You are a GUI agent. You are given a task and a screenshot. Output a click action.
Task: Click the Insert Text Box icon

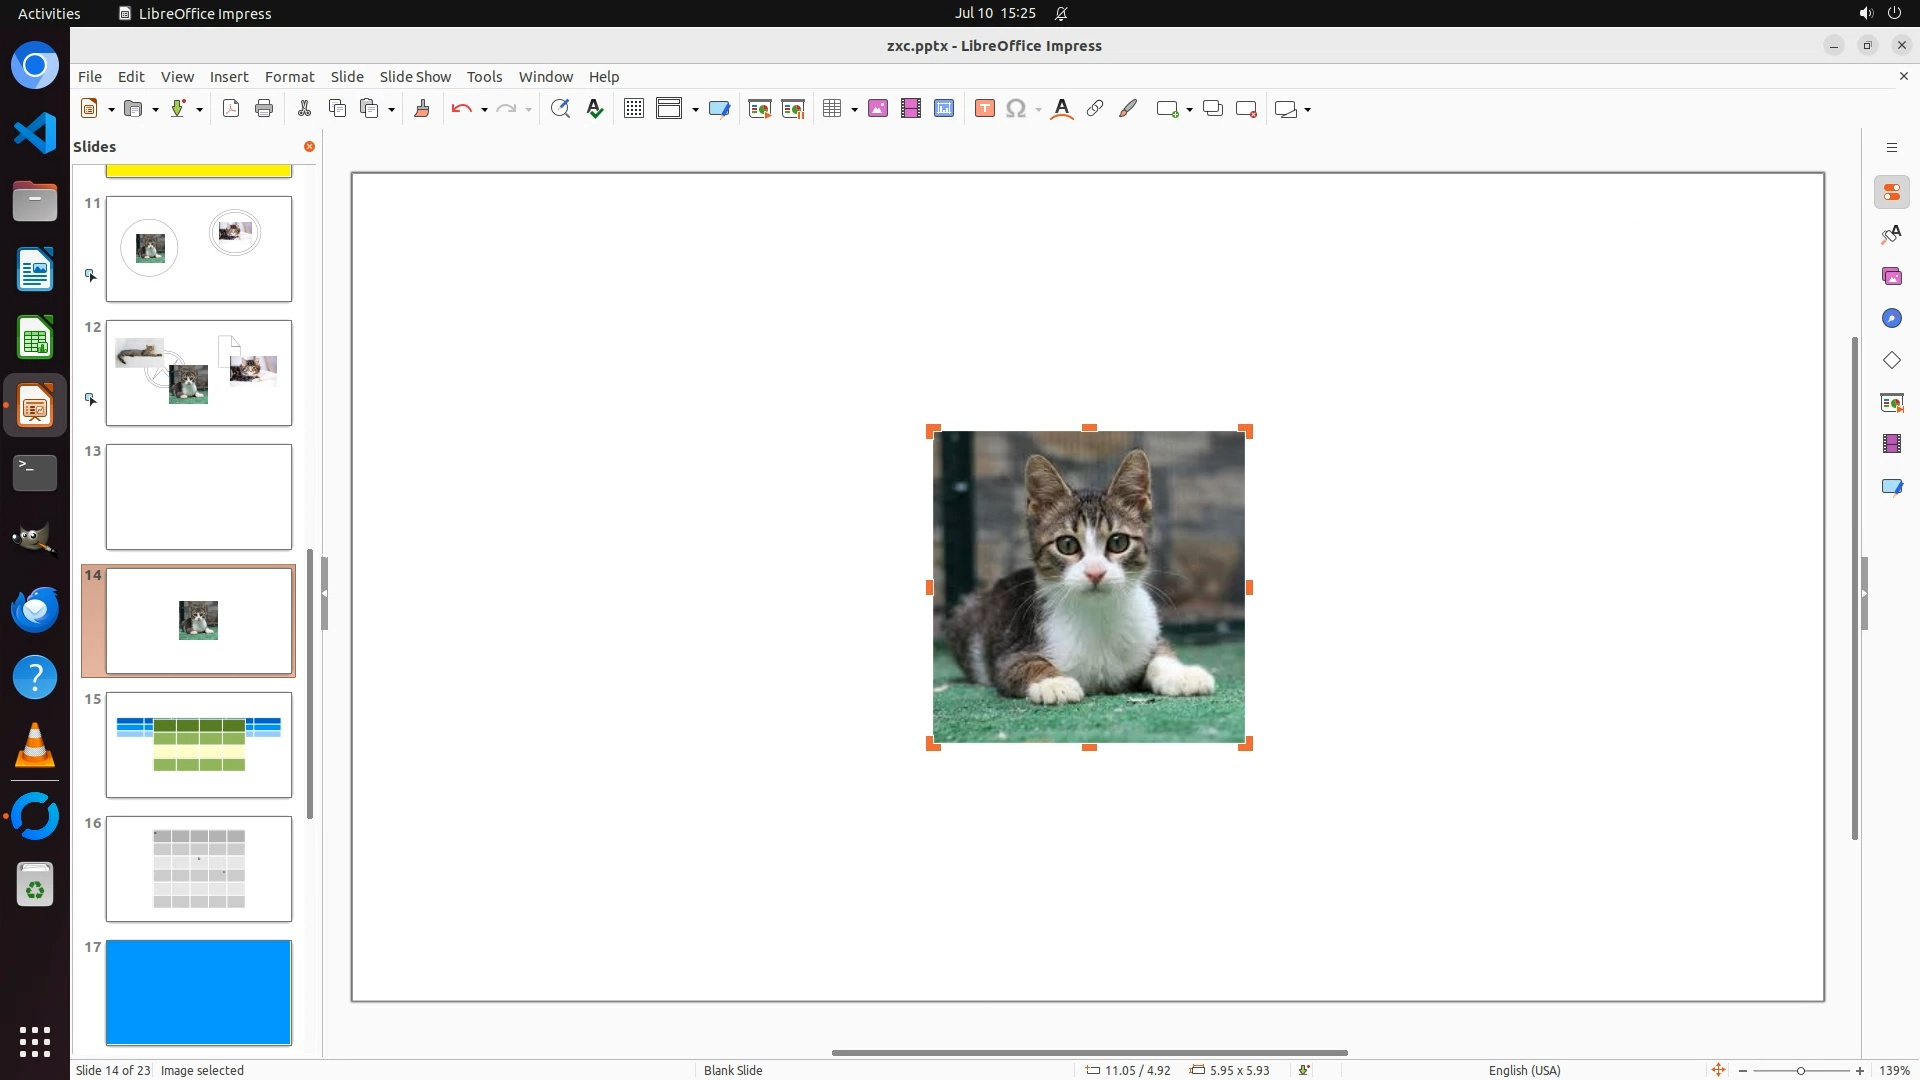click(985, 109)
